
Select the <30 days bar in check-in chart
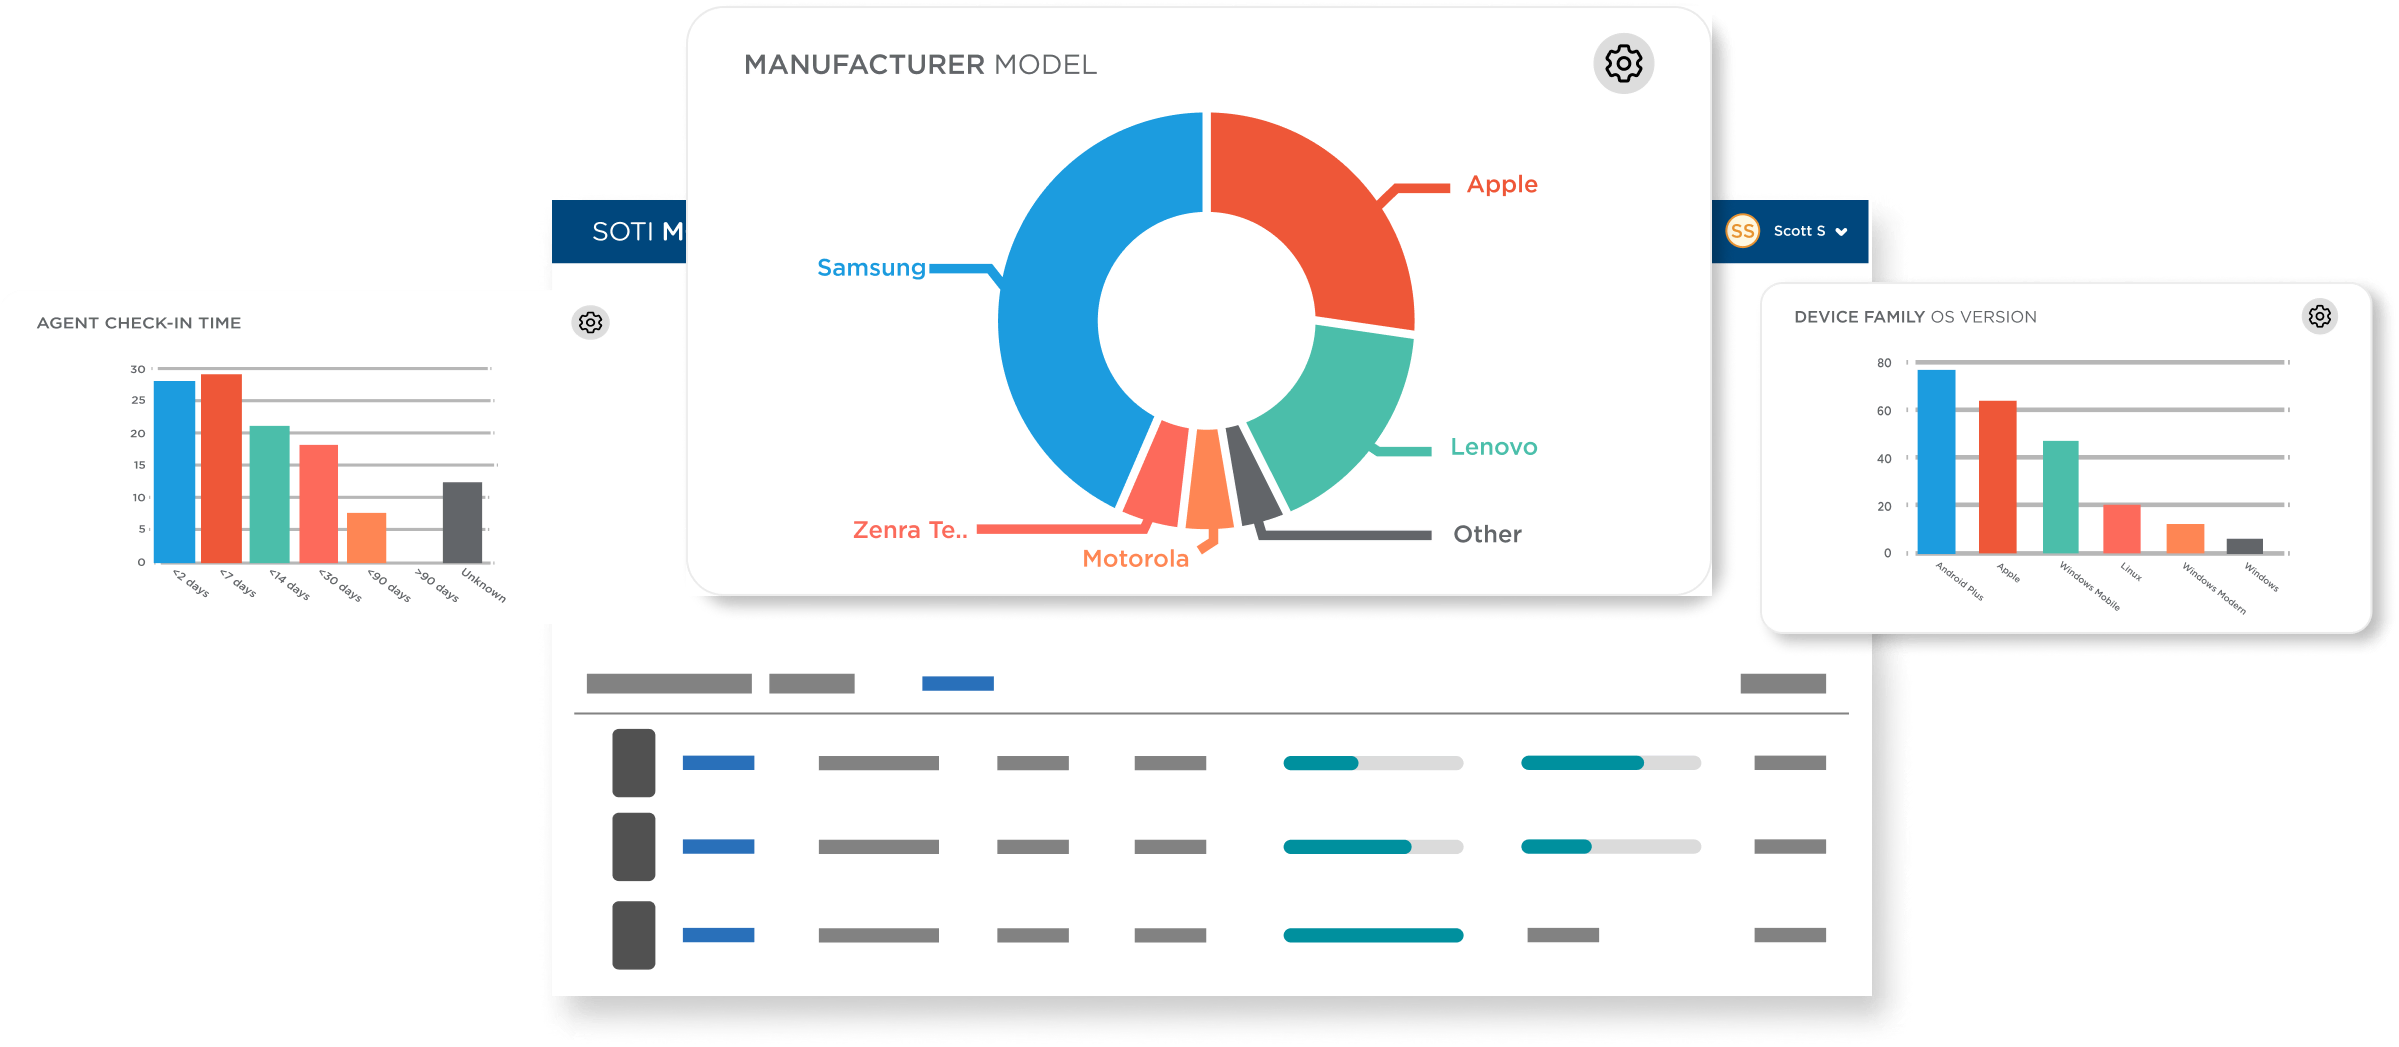click(x=318, y=503)
